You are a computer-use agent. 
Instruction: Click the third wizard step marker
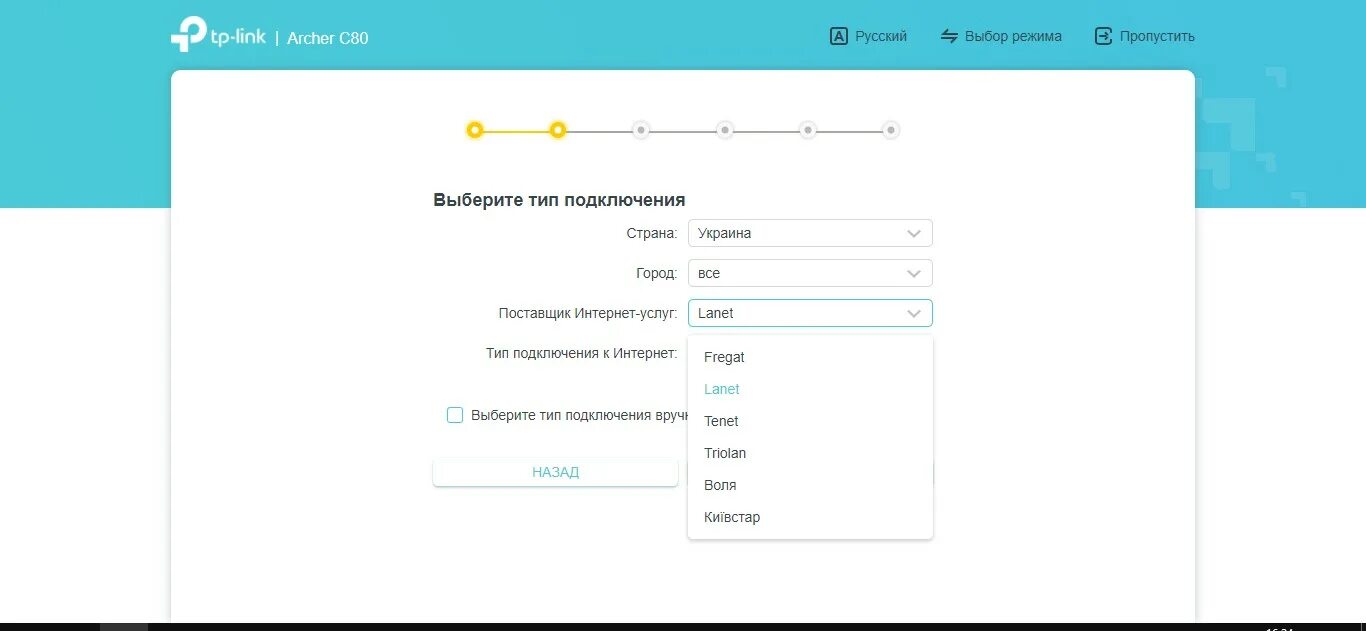pos(641,130)
